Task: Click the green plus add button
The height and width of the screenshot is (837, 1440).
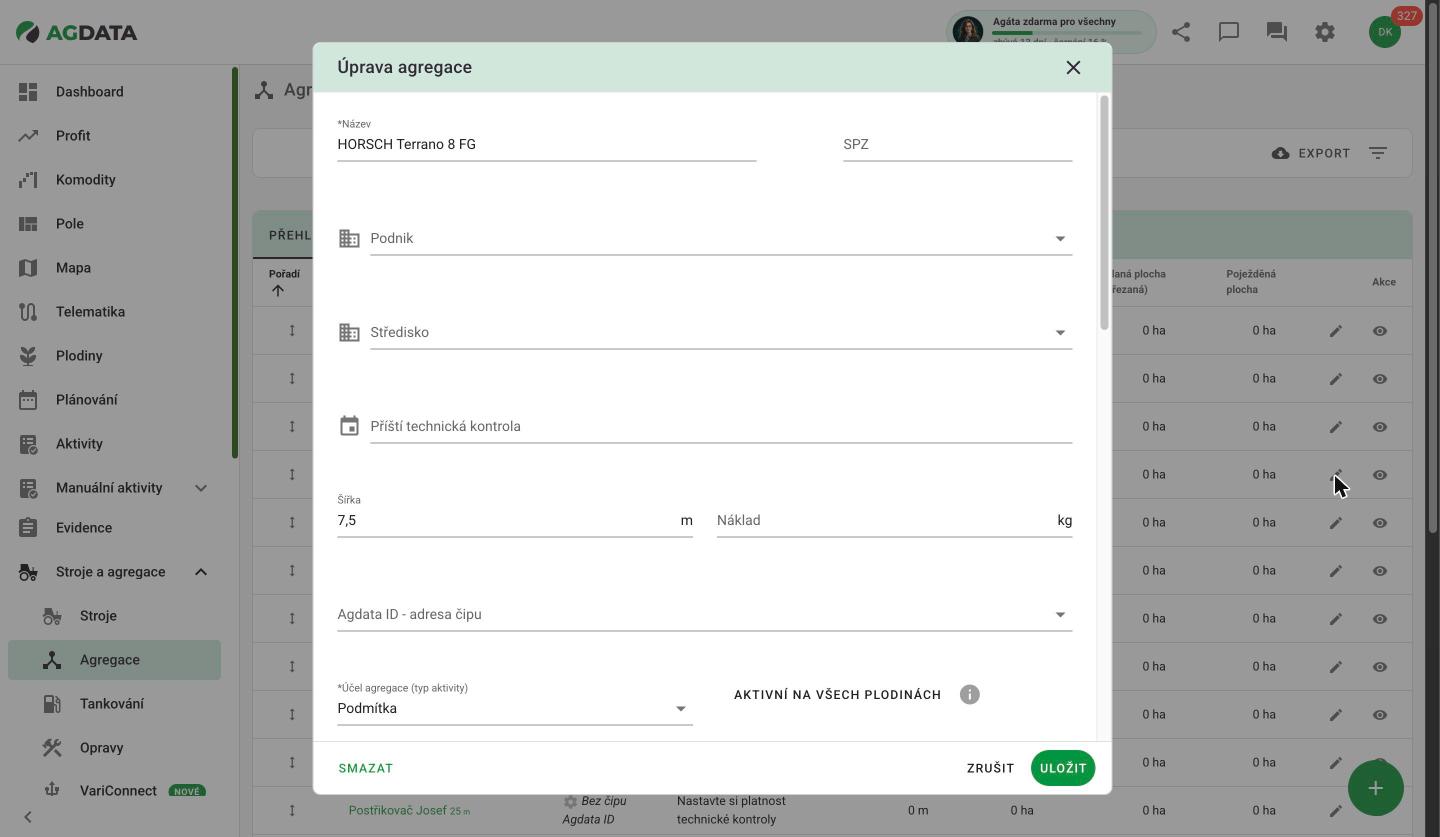Action: (1375, 788)
